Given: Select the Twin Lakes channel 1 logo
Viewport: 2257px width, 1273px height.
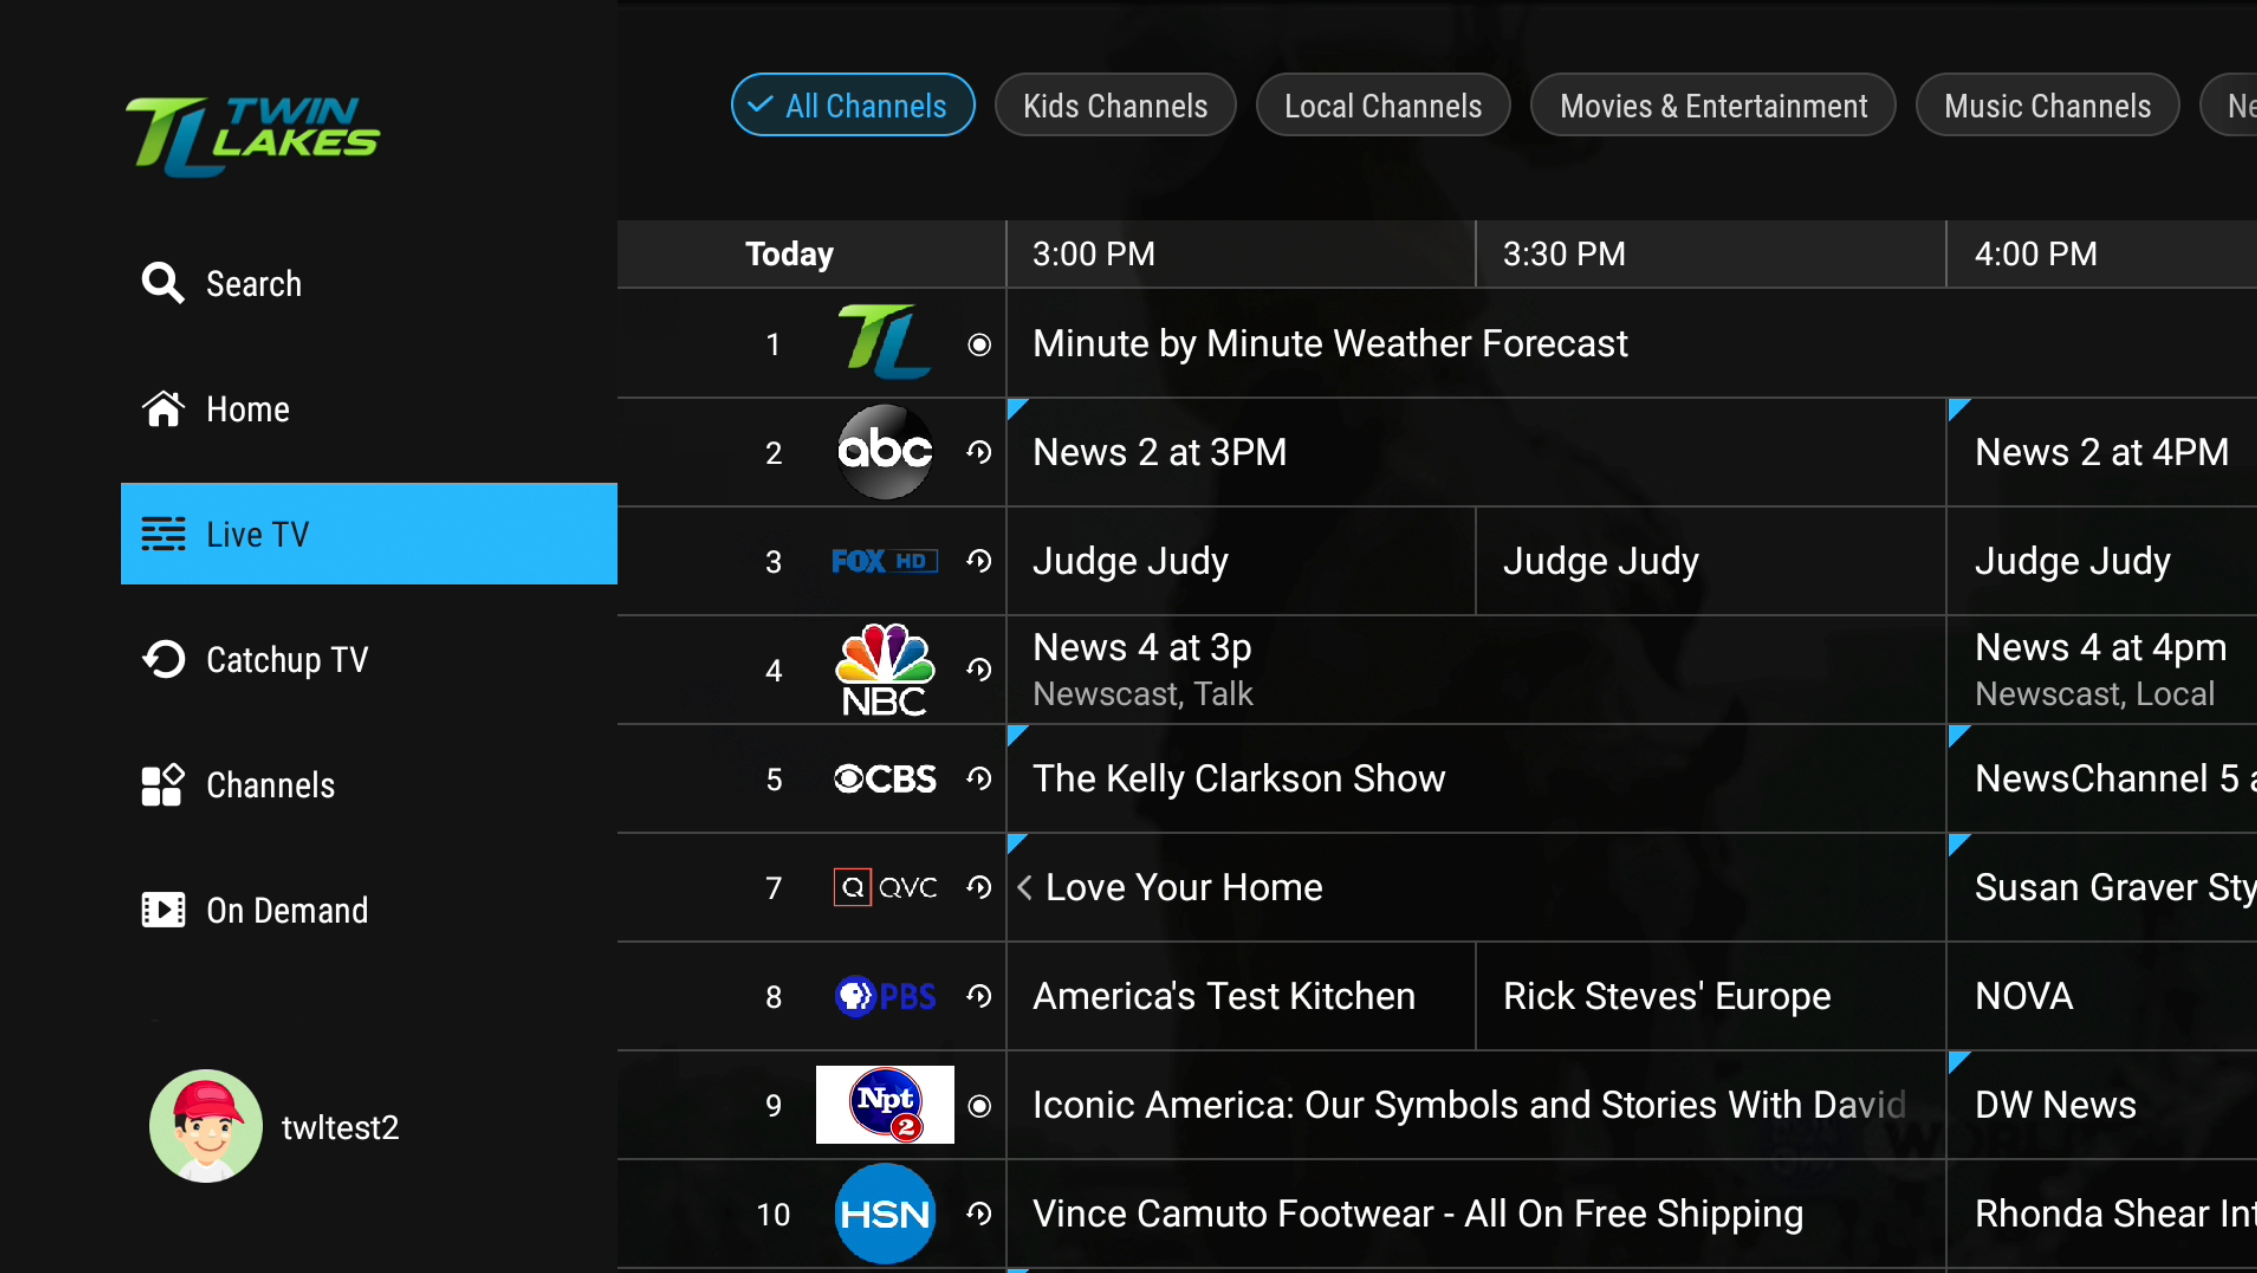Looking at the screenshot, I should (x=884, y=342).
